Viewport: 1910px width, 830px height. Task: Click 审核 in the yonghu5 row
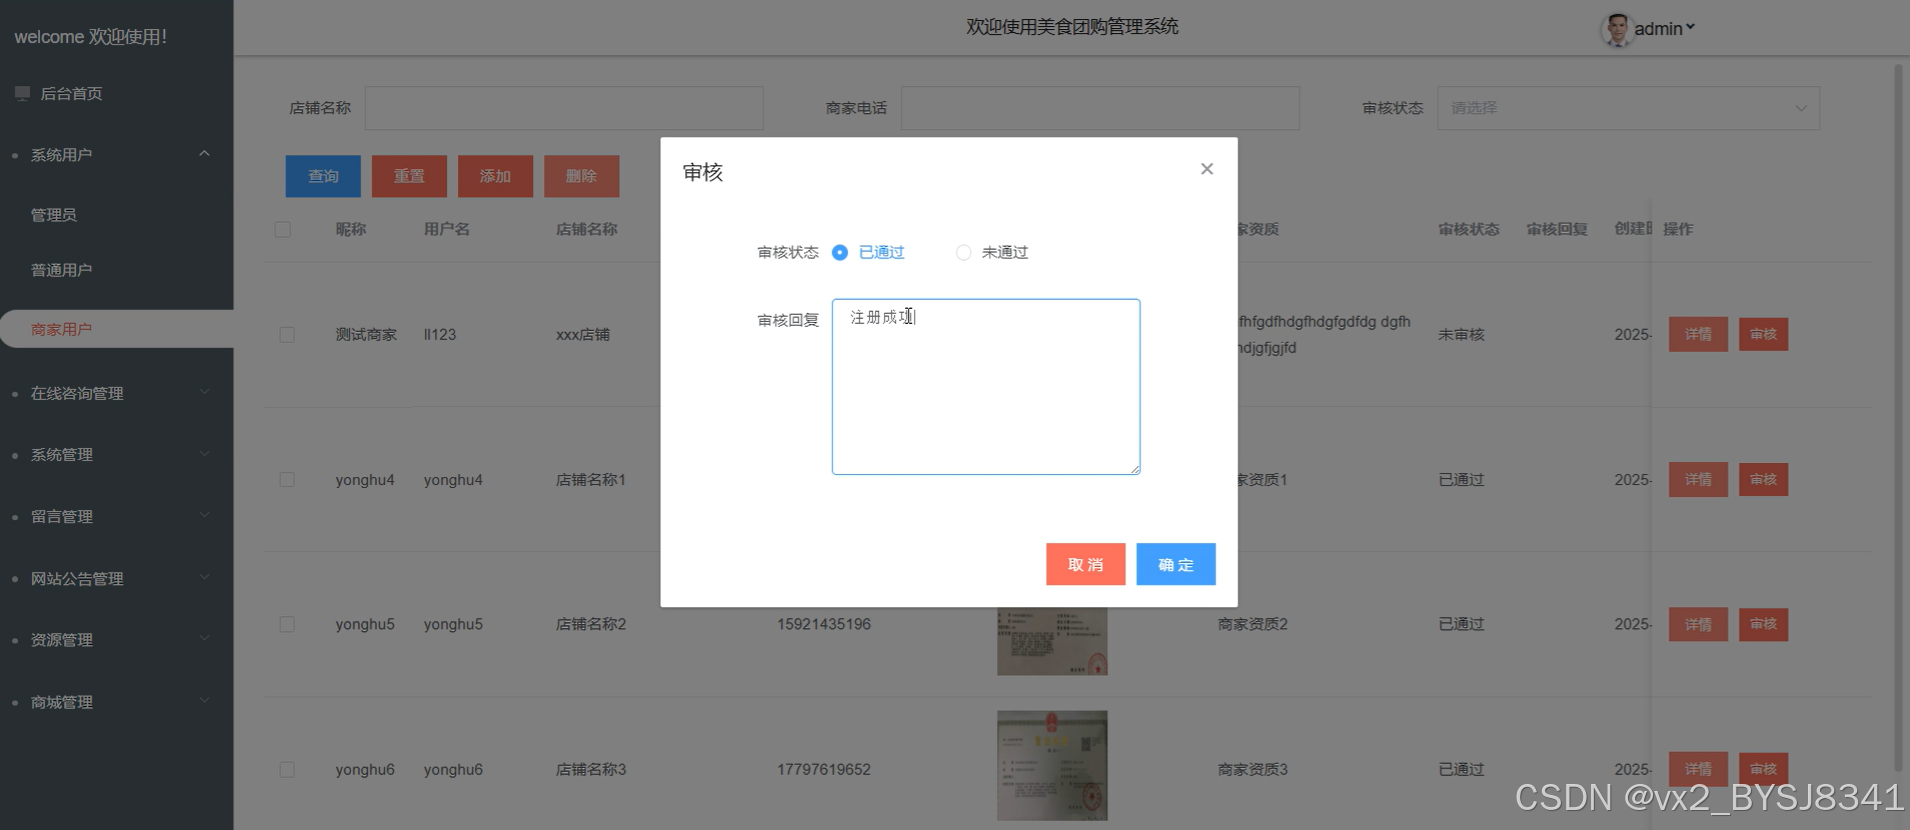[1763, 624]
